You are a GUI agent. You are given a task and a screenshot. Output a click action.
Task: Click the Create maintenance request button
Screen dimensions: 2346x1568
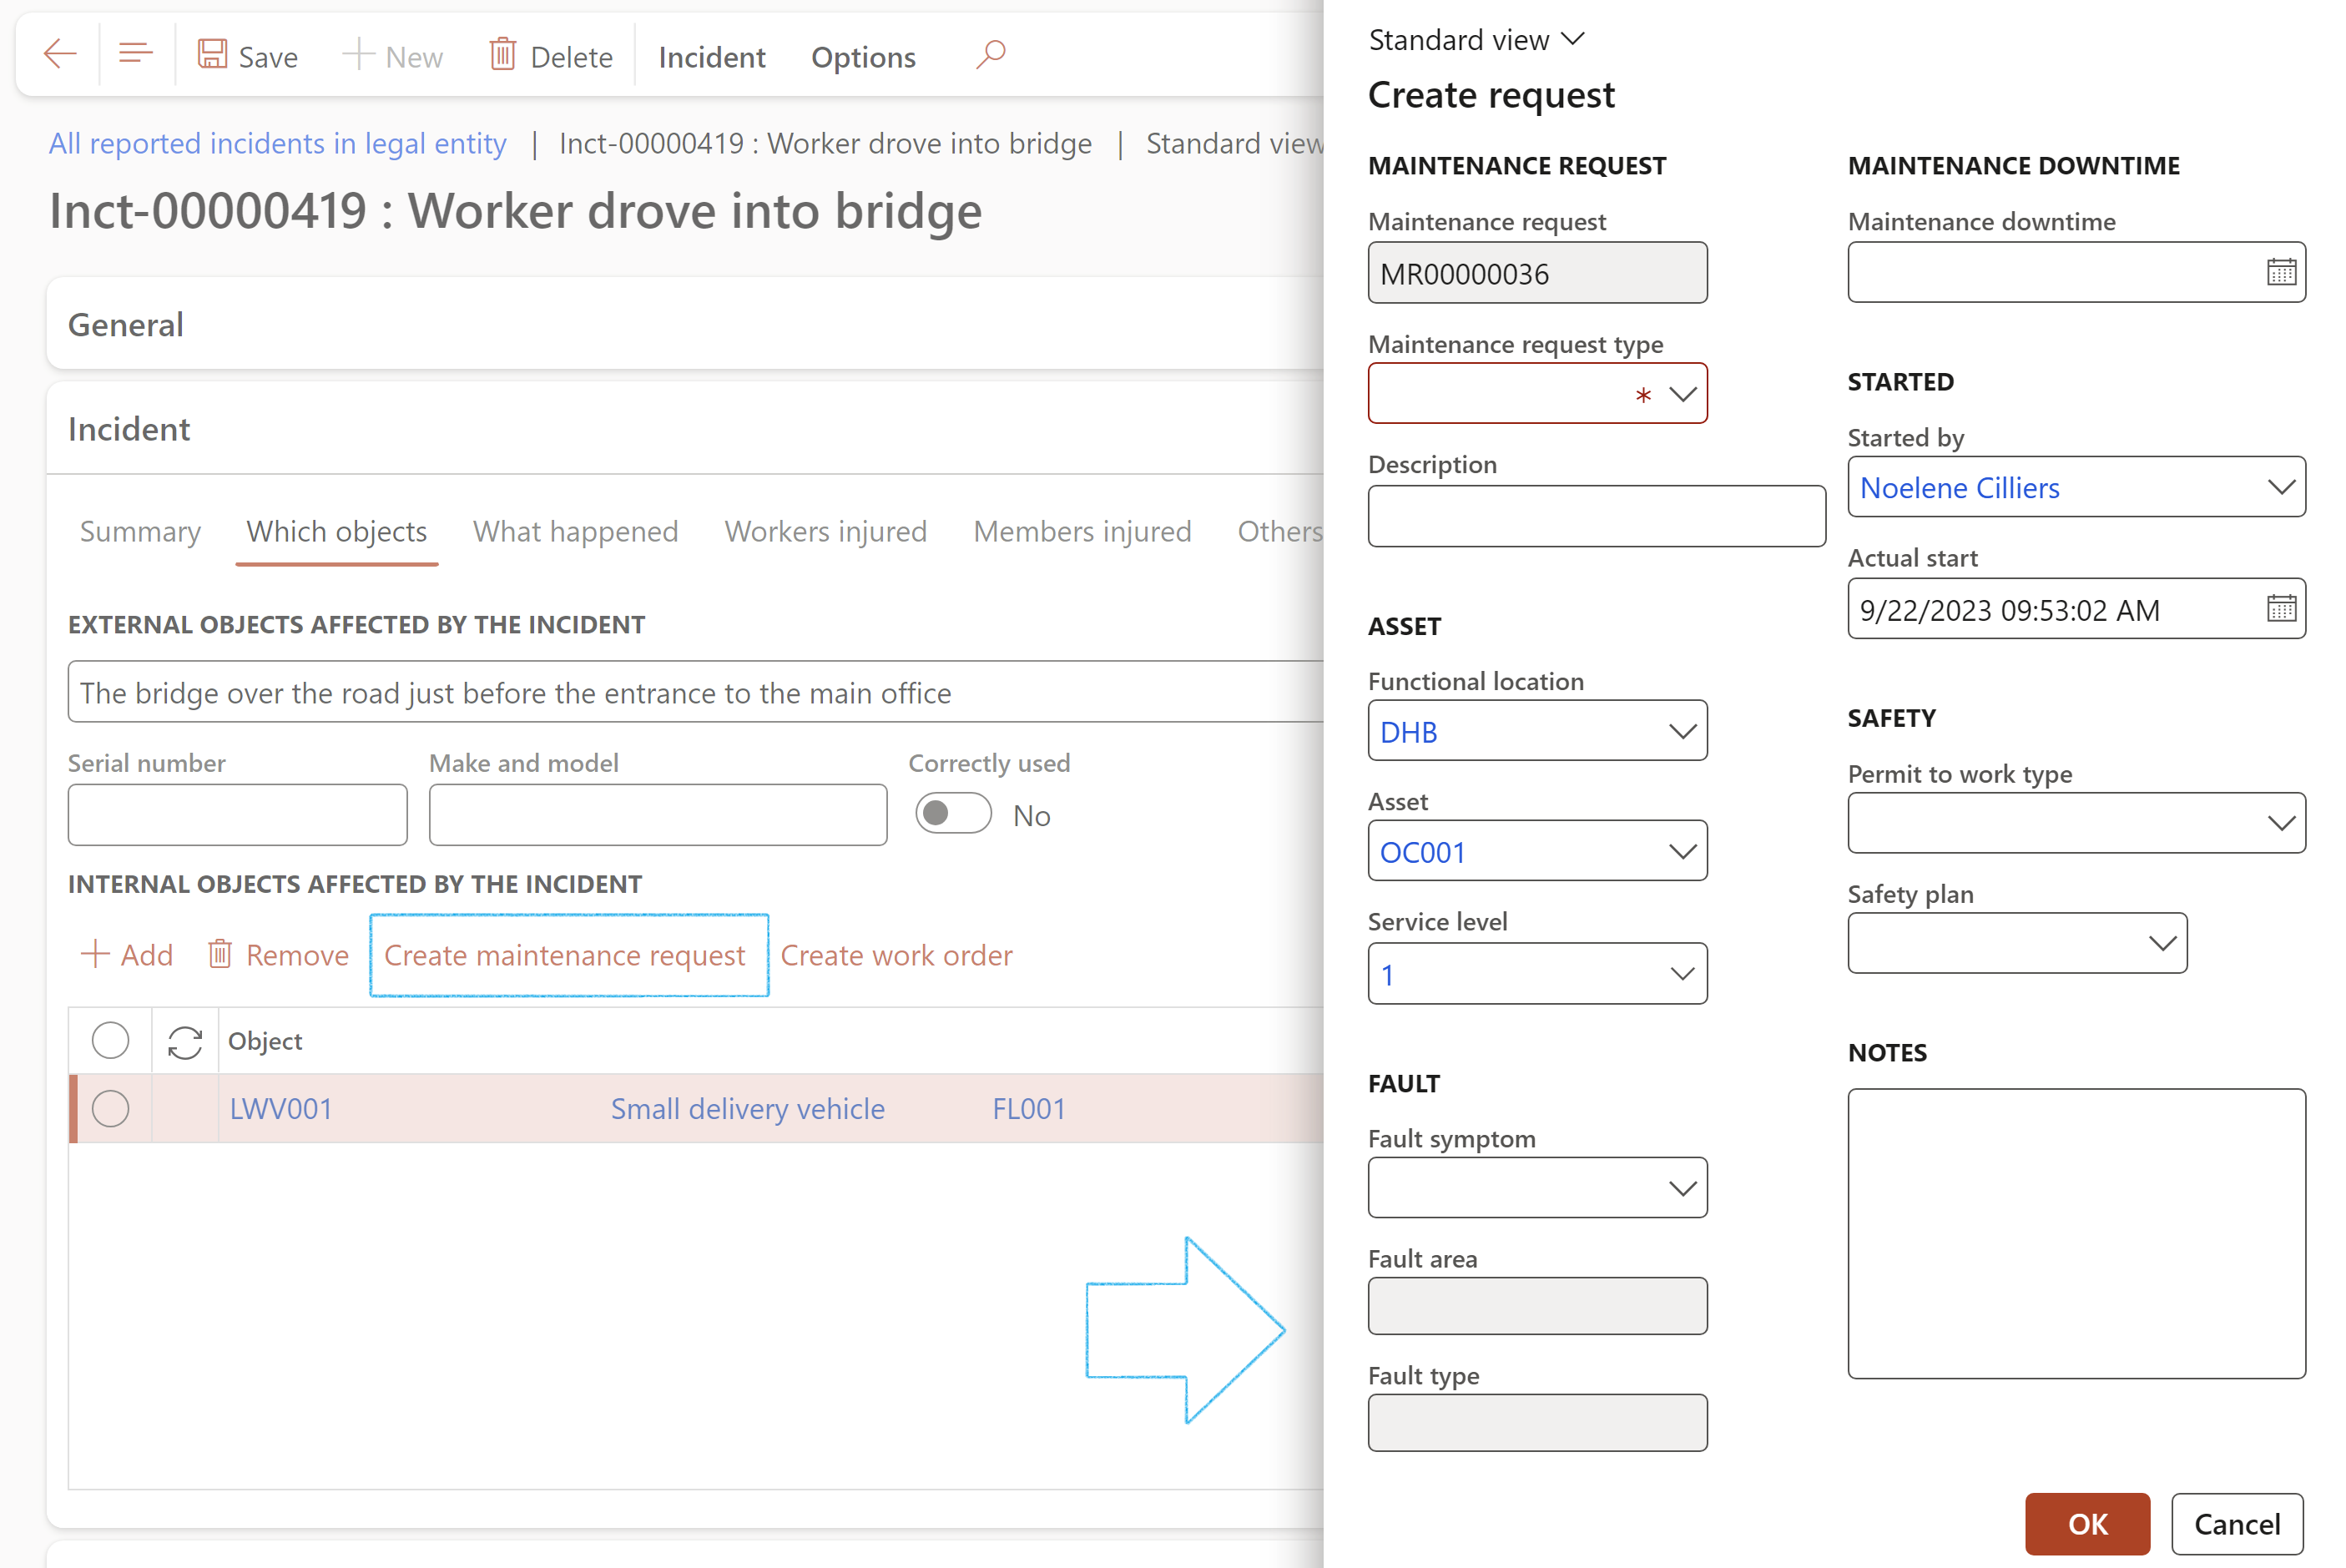point(565,954)
